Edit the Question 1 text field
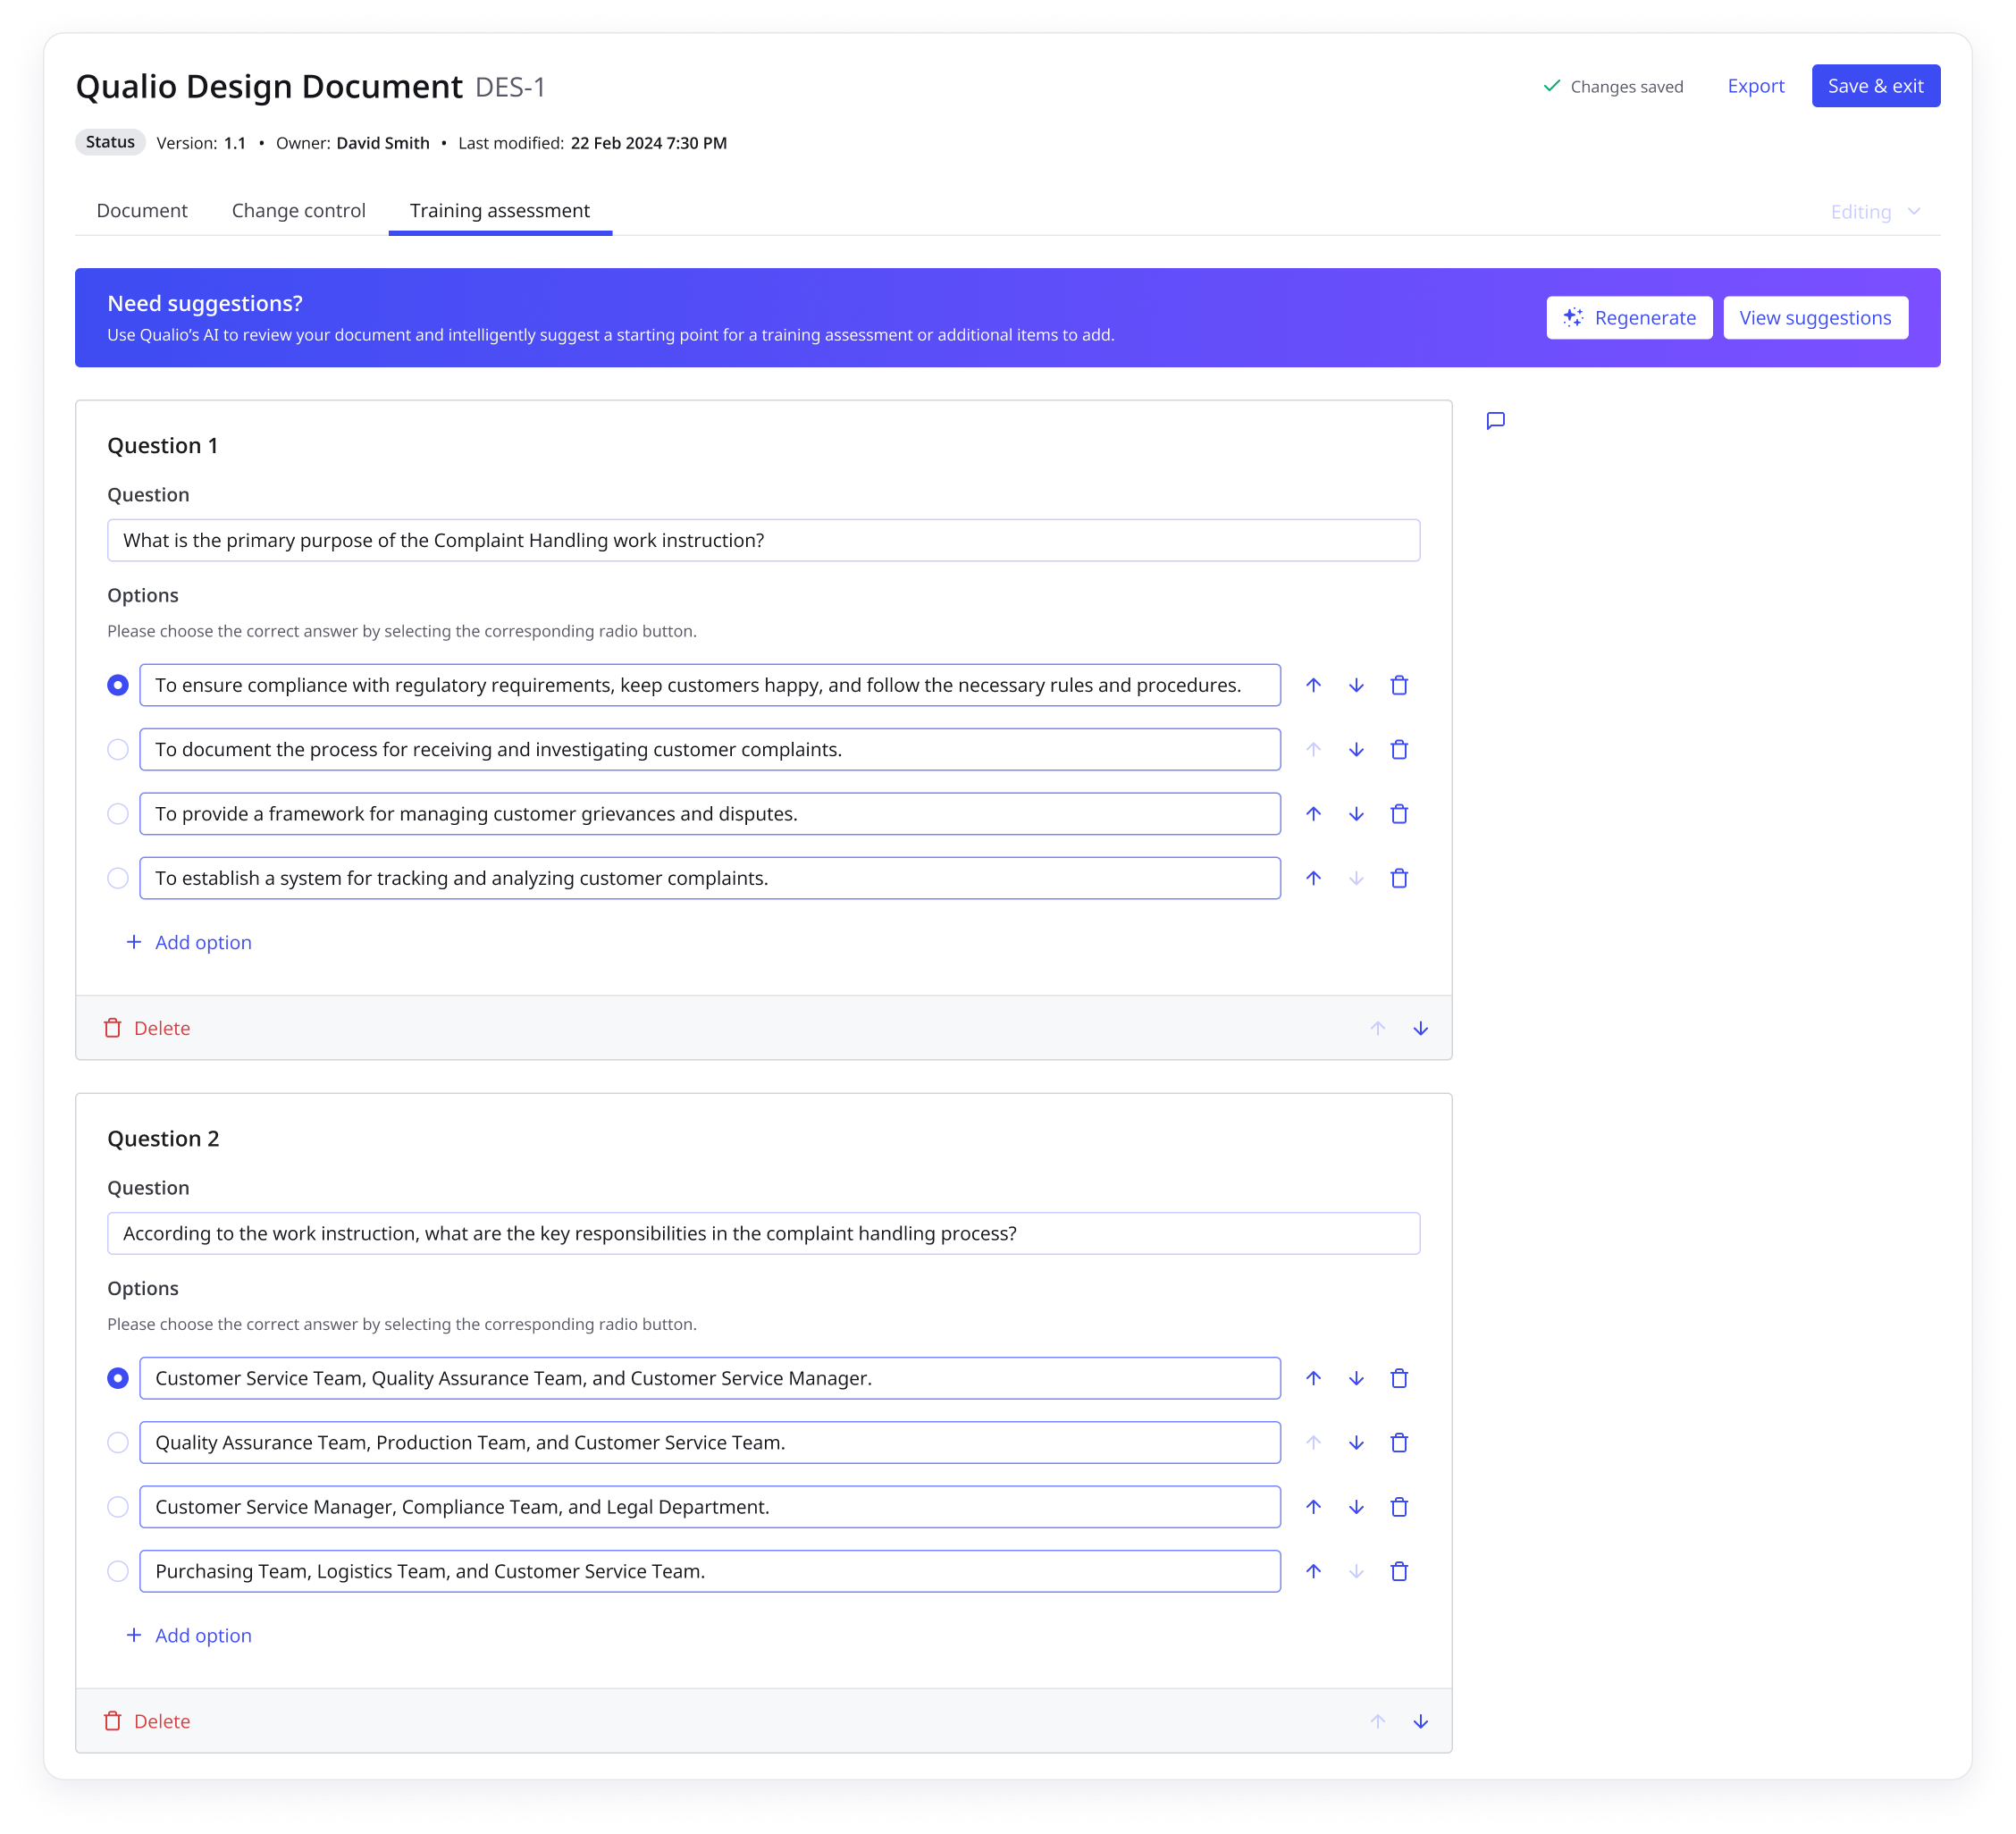Image resolution: width=2016 pixels, height=1834 pixels. click(764, 540)
